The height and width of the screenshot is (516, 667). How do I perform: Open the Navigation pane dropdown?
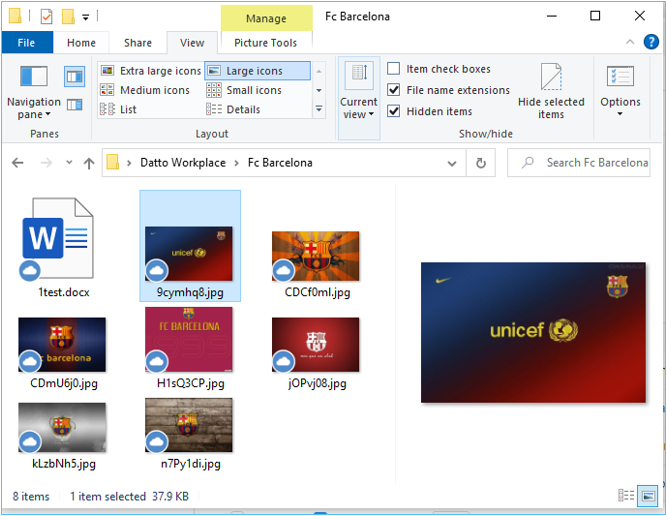tap(33, 108)
